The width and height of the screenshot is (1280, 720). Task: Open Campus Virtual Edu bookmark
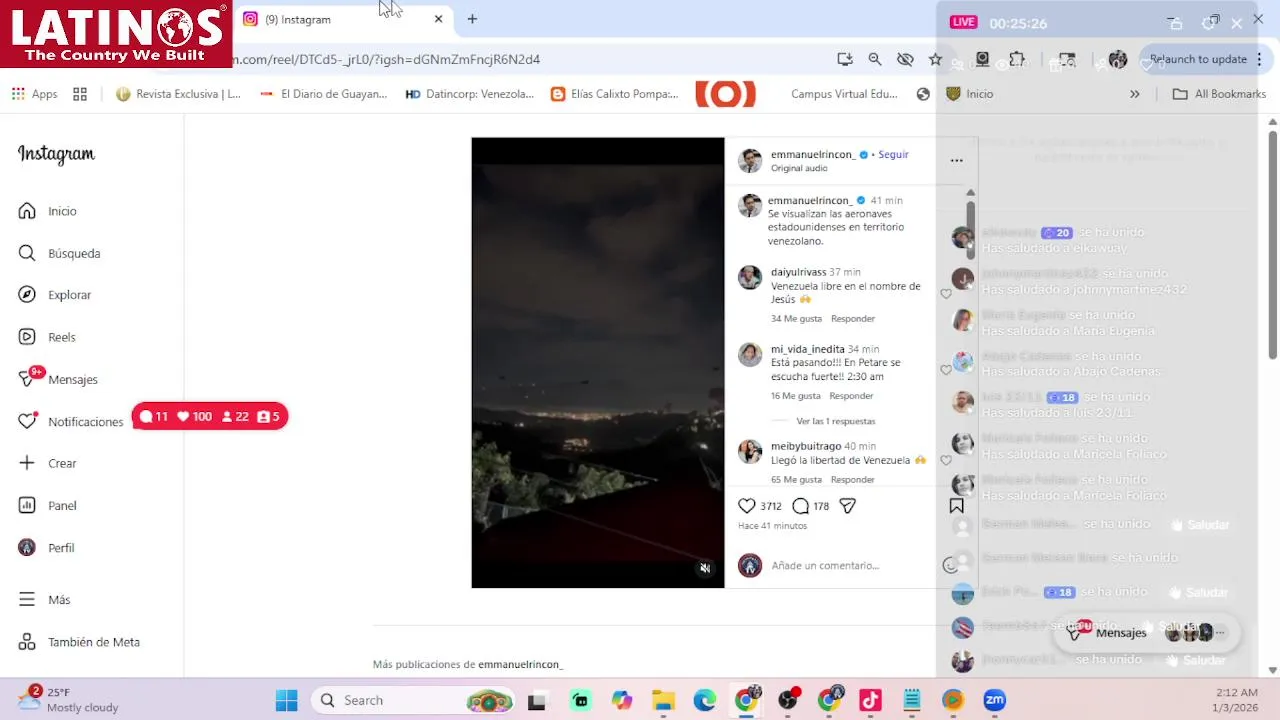pyautogui.click(x=844, y=94)
